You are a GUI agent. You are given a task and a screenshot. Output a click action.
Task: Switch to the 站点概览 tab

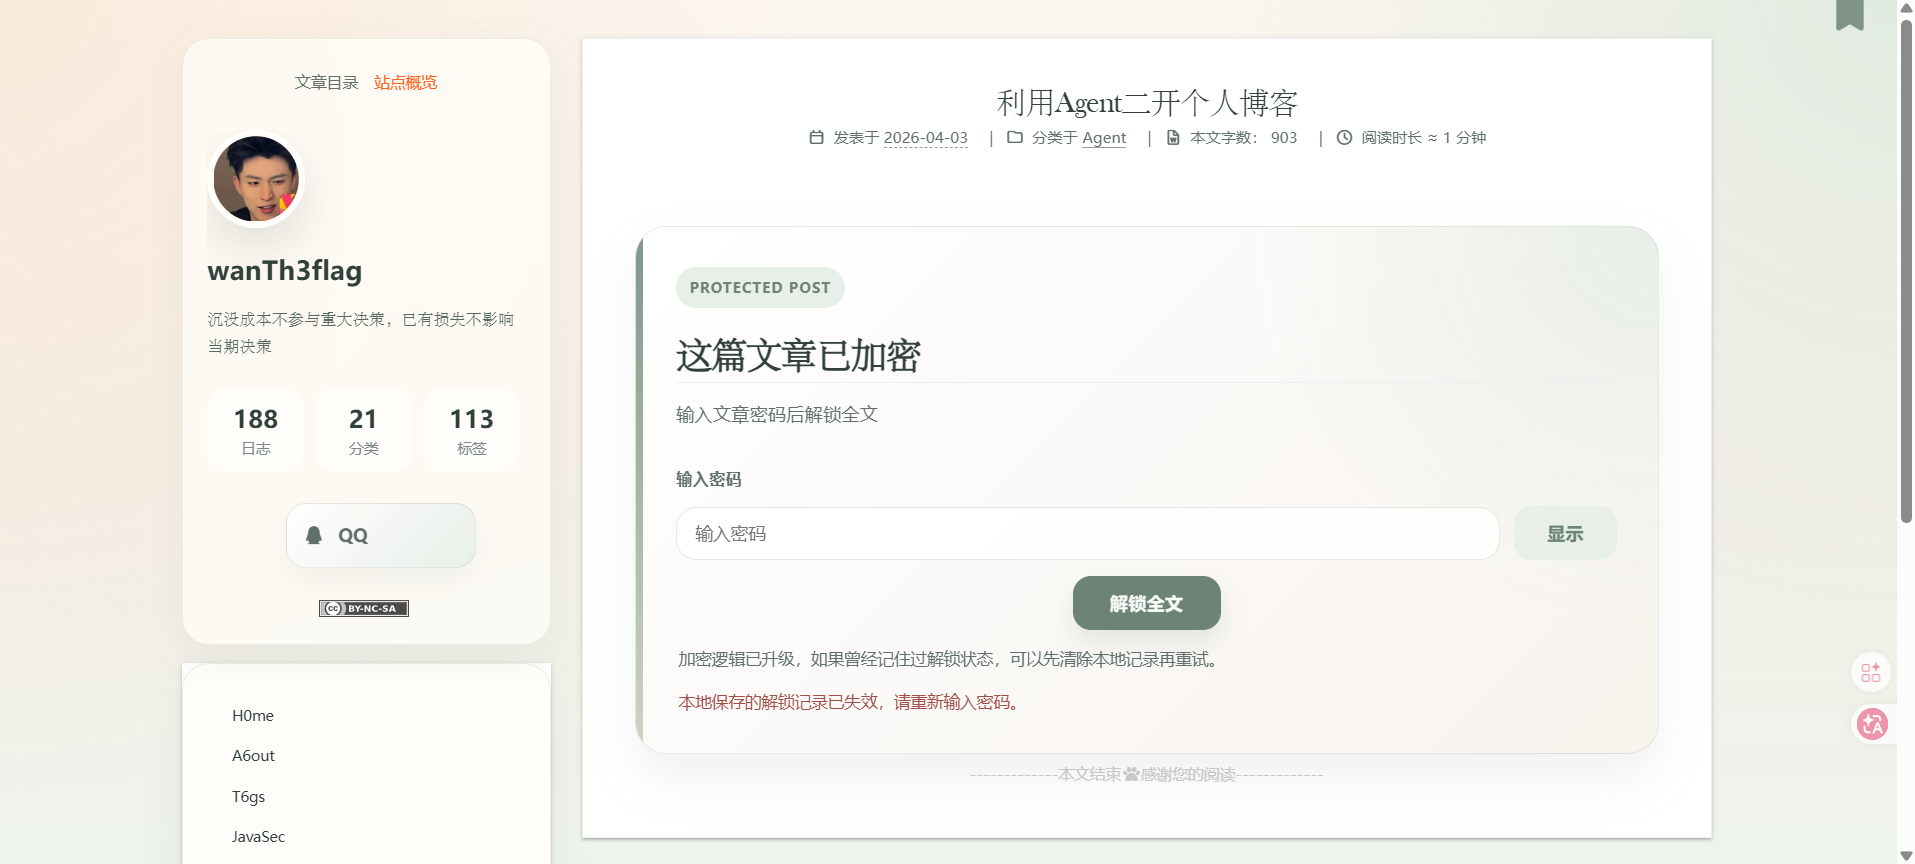coord(405,82)
